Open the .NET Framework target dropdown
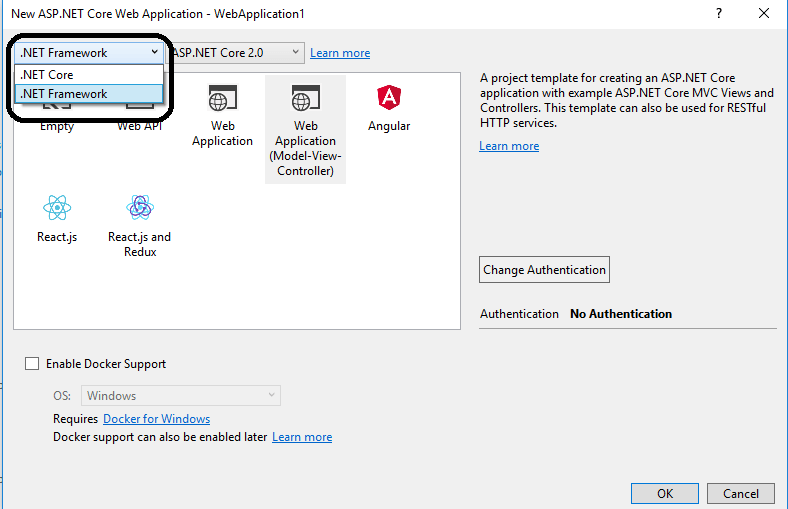Image resolution: width=788 pixels, height=509 pixels. (89, 53)
